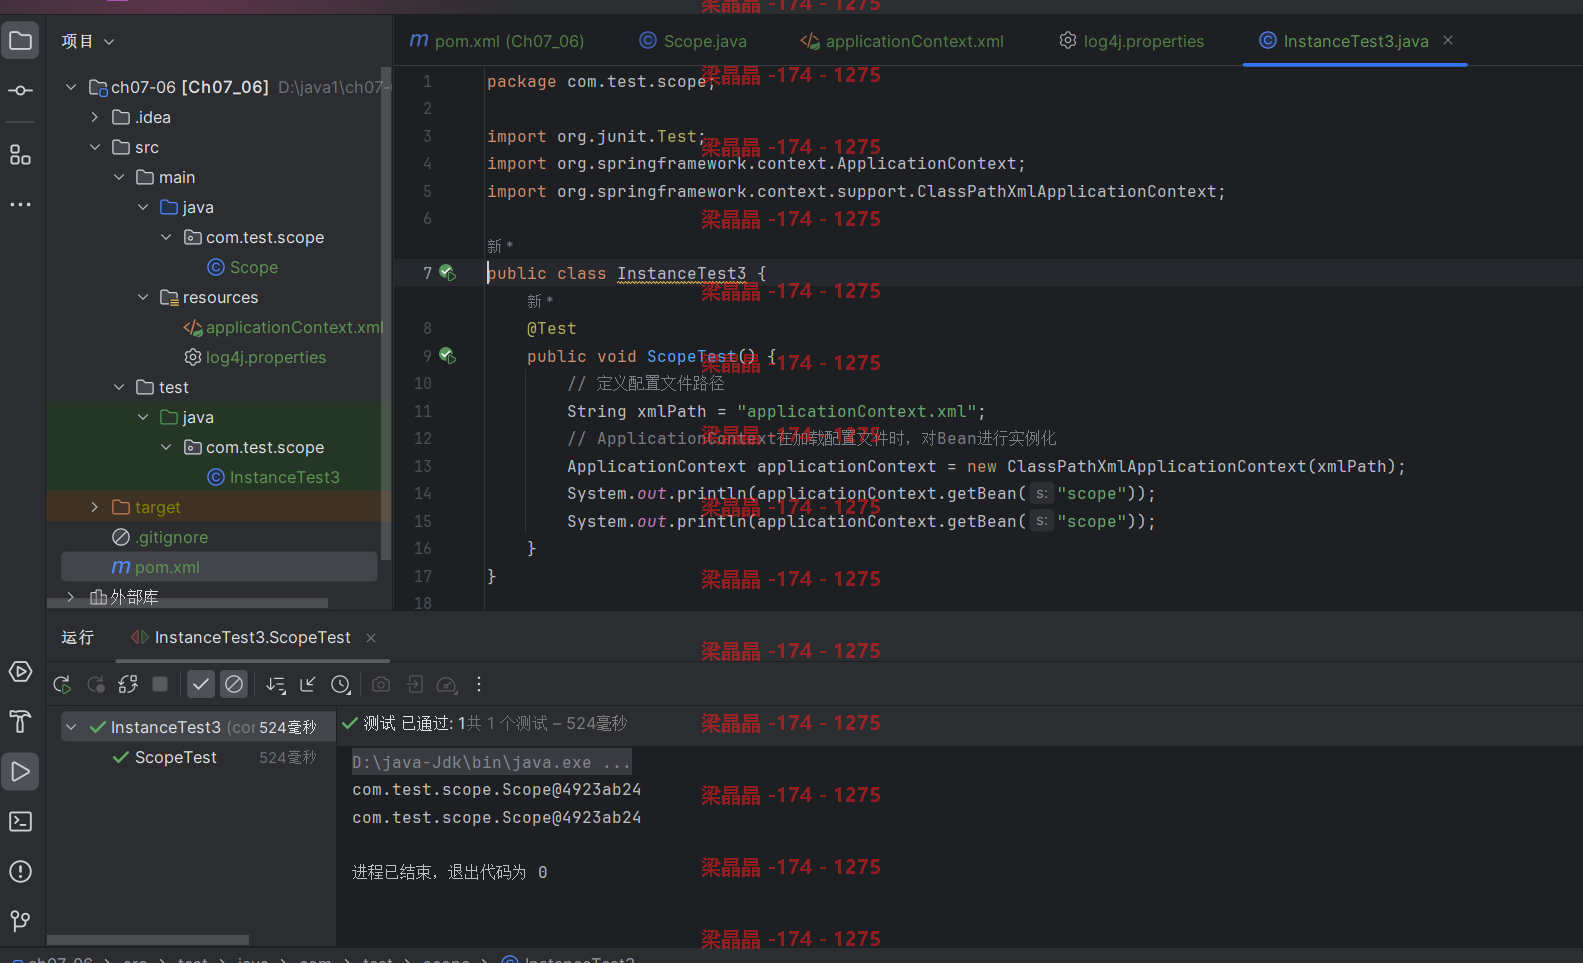Click first com.test.scope.Scope@4923ab24 output line
This screenshot has height=963, width=1583.
497,790
